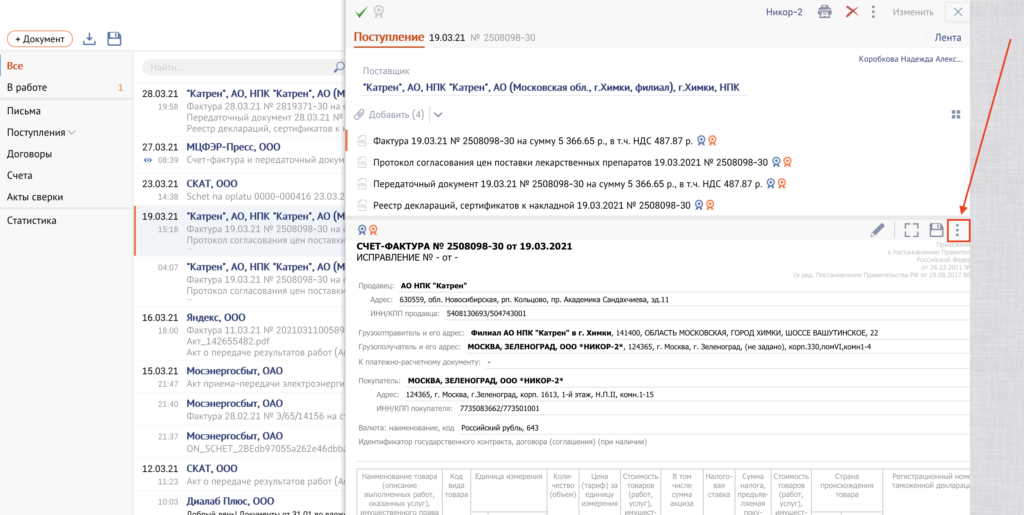Expand the Поступления folder chevron
Screen dimensions: 1024x515
(x=73, y=132)
